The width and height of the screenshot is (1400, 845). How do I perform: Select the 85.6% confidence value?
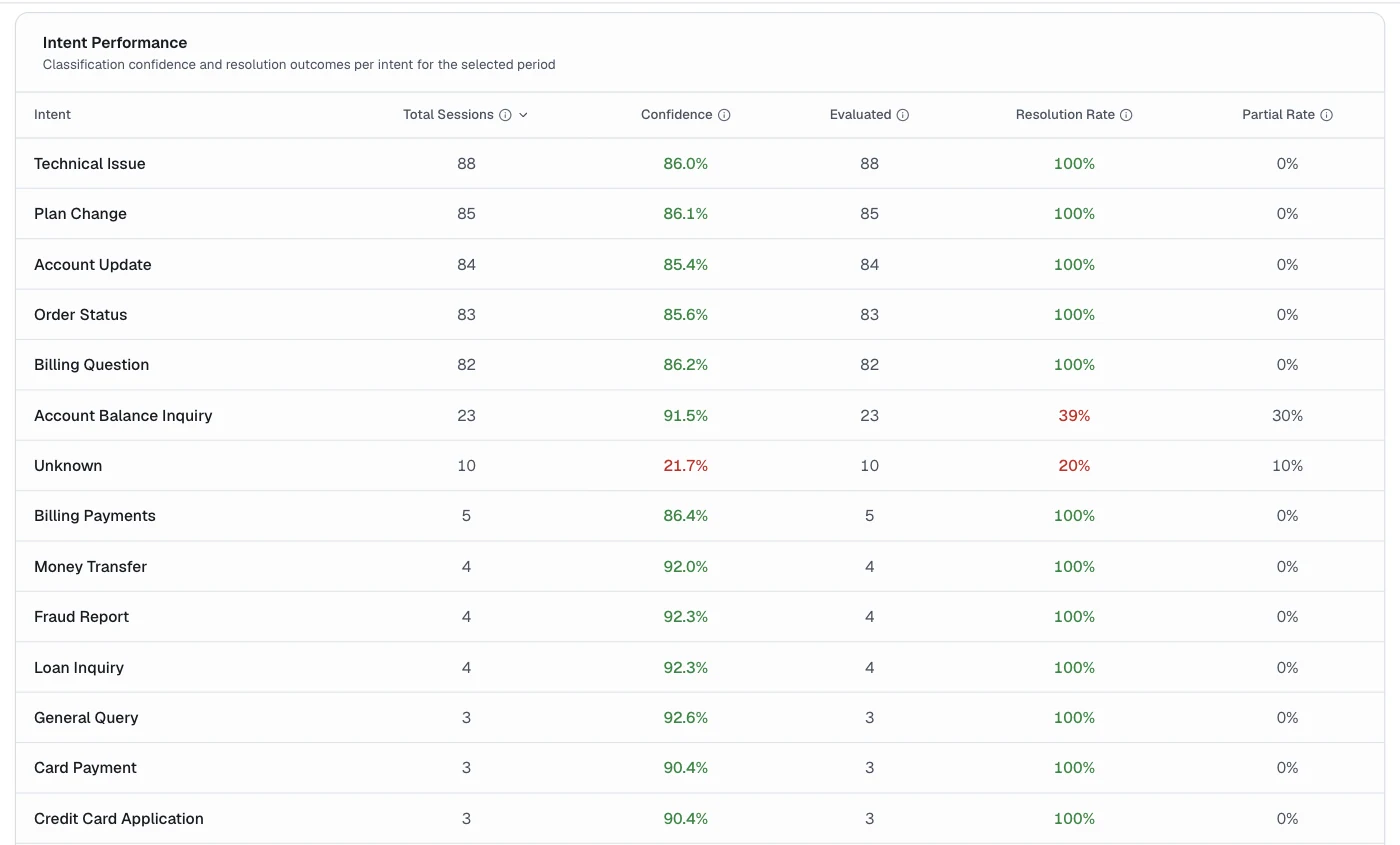coord(686,315)
